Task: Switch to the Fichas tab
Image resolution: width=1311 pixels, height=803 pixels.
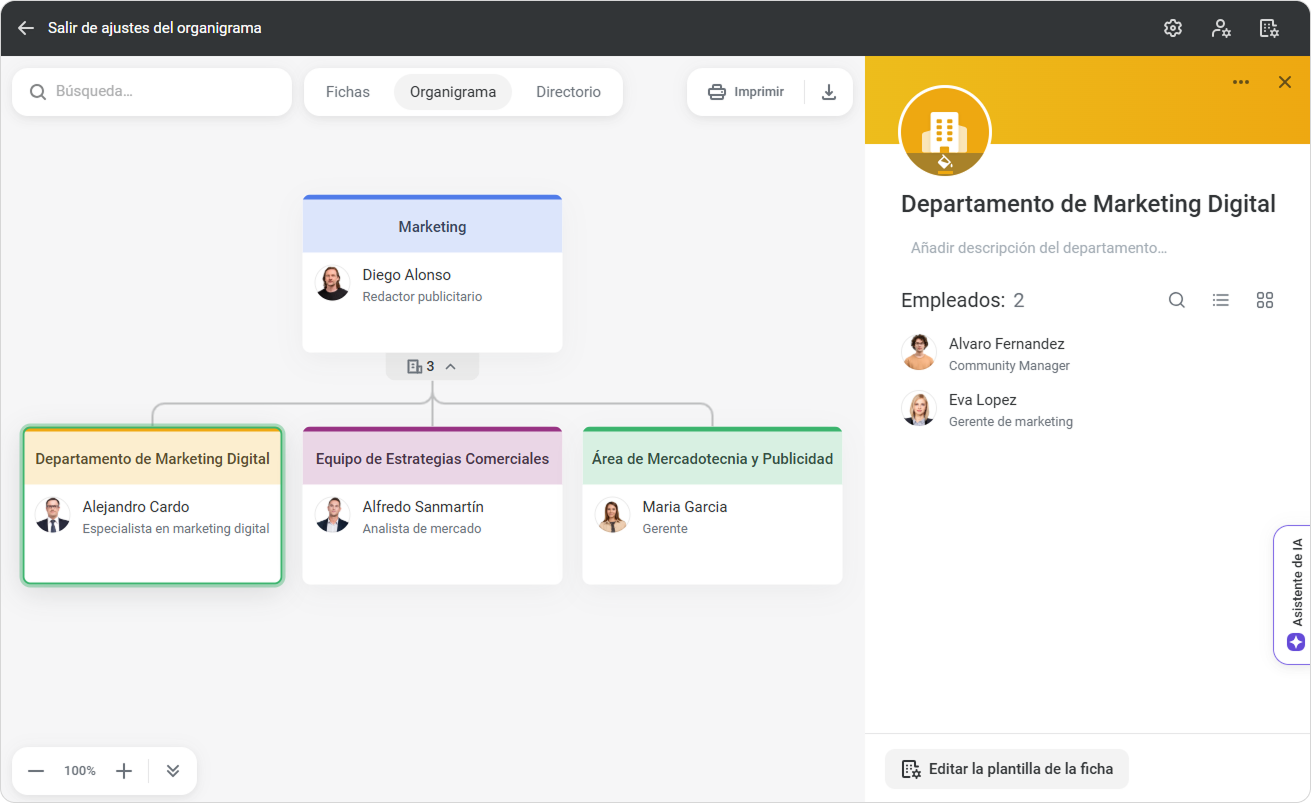Action: point(348,92)
